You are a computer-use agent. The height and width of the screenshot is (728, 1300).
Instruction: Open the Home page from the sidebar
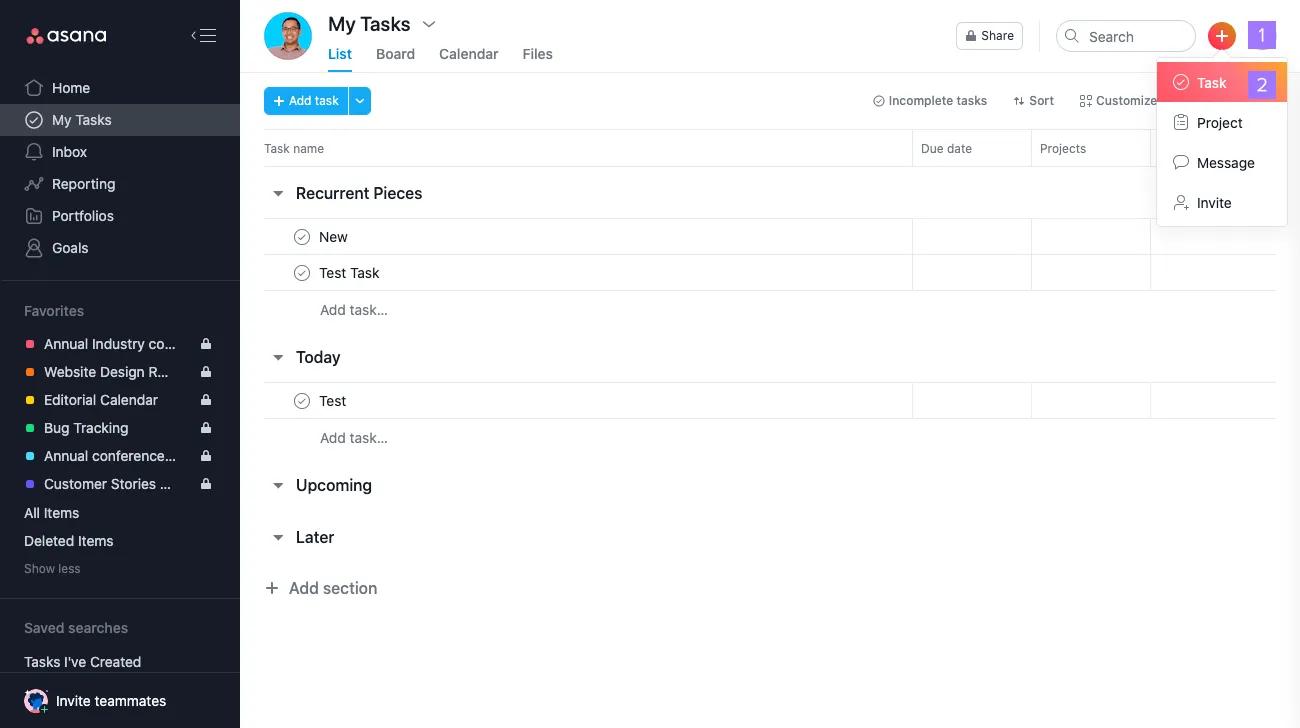(x=70, y=88)
